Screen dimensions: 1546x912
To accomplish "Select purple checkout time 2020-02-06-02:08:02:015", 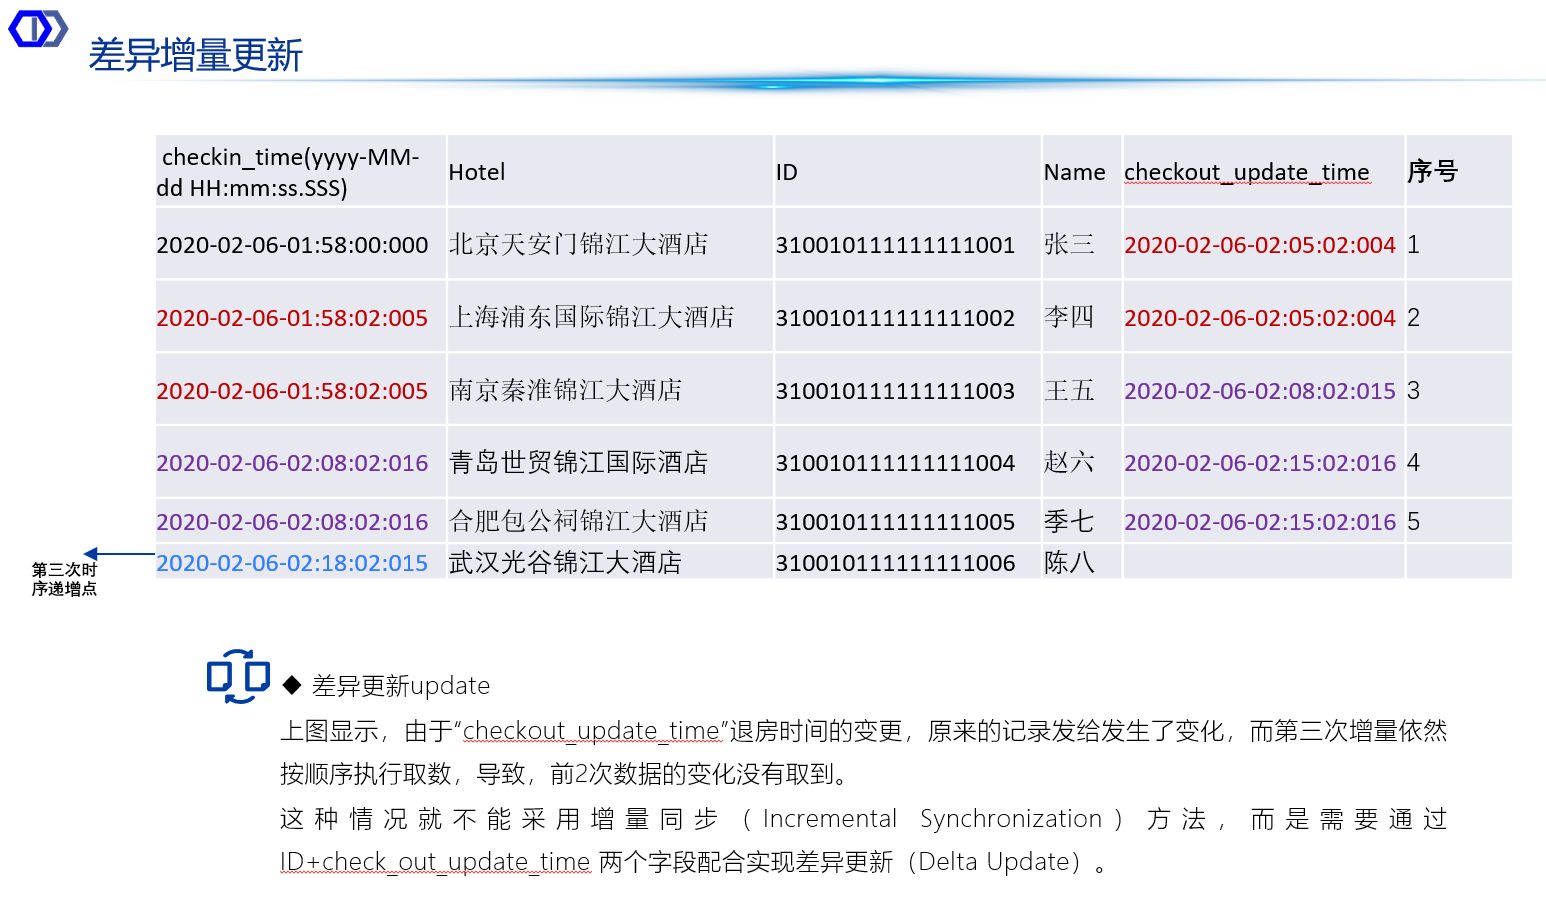I will [1259, 391].
